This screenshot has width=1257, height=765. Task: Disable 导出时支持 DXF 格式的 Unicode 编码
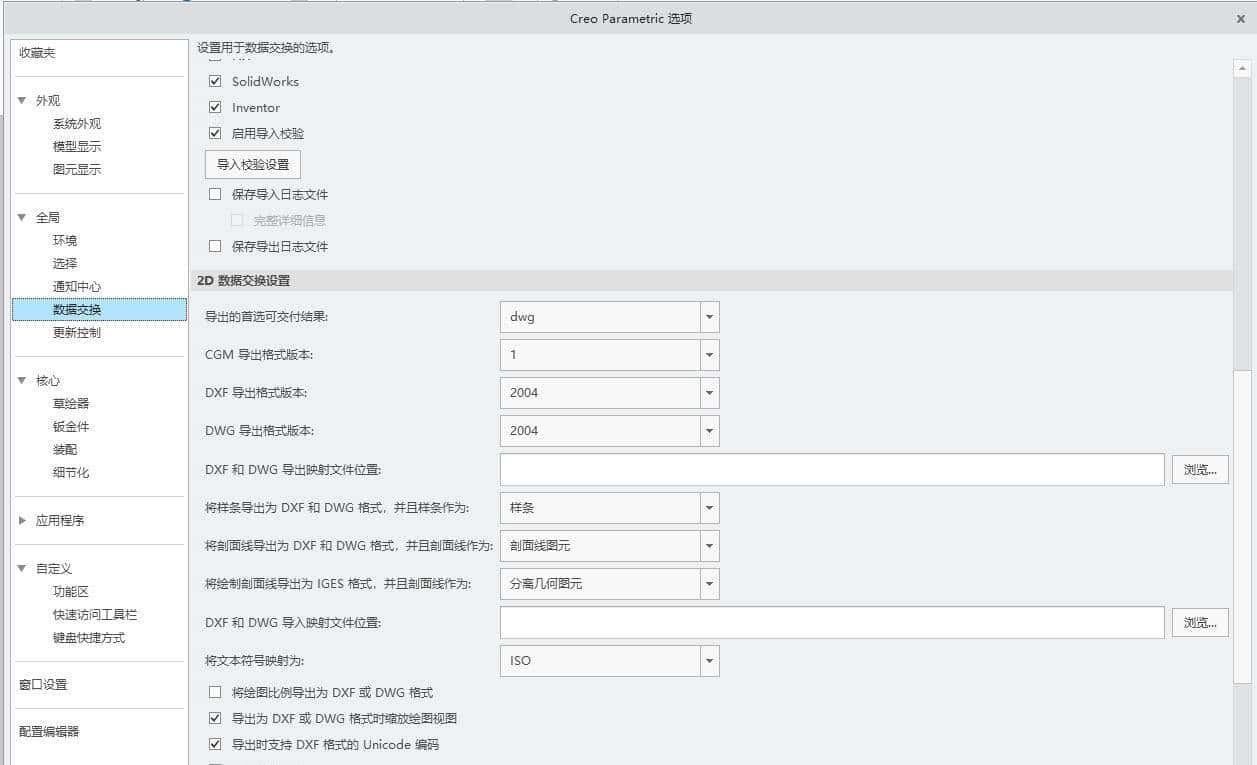point(215,744)
